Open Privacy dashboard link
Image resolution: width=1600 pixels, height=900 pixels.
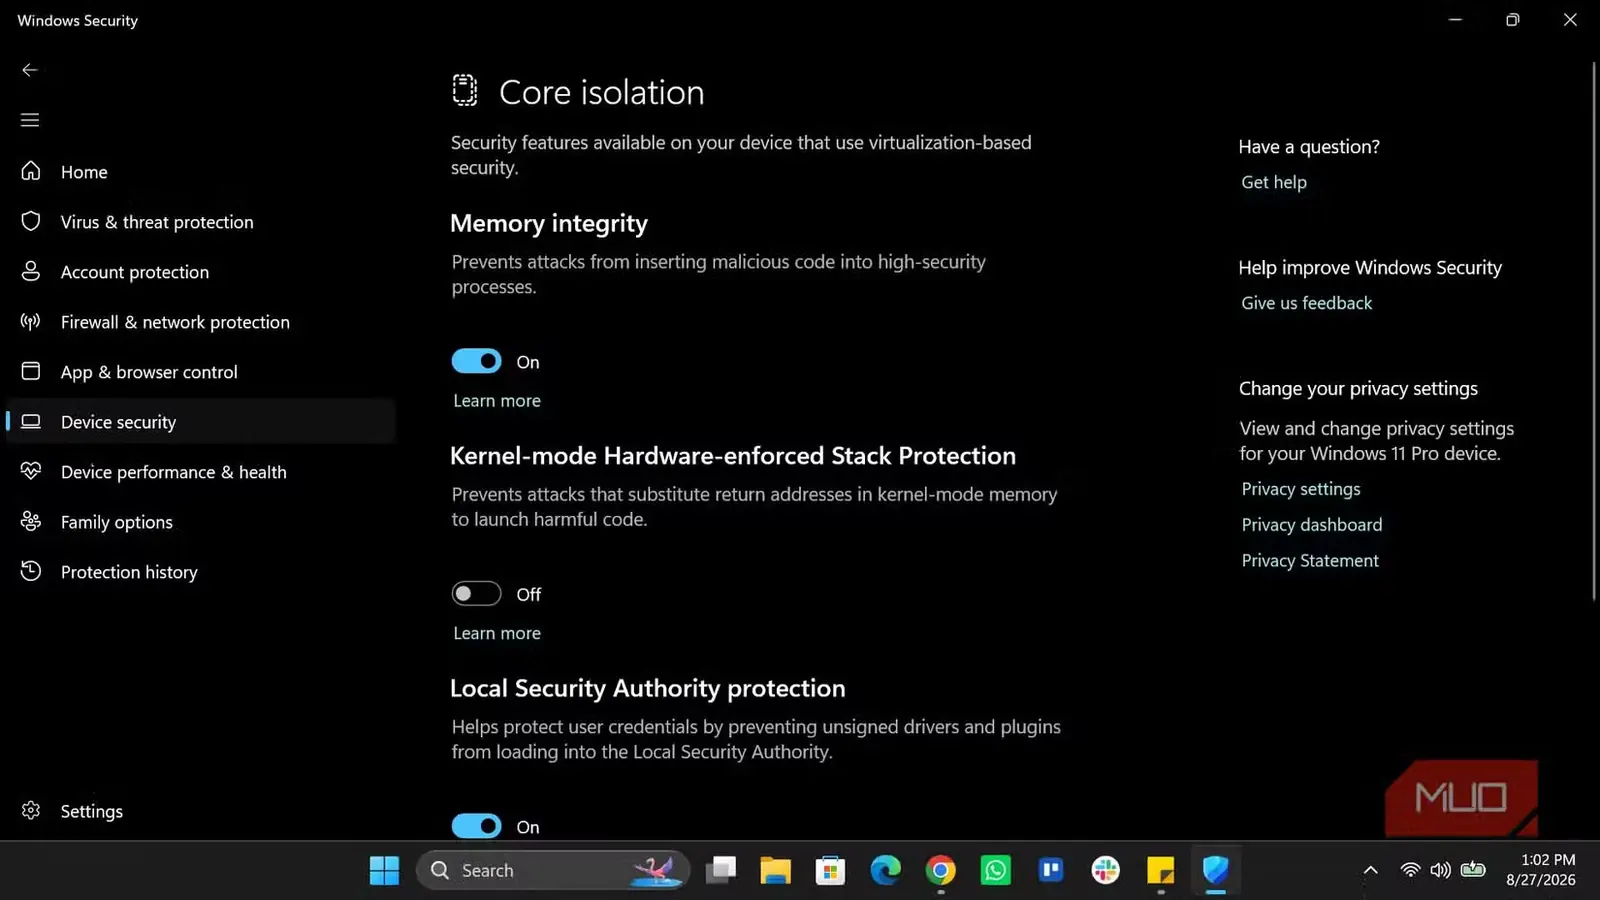pos(1312,525)
